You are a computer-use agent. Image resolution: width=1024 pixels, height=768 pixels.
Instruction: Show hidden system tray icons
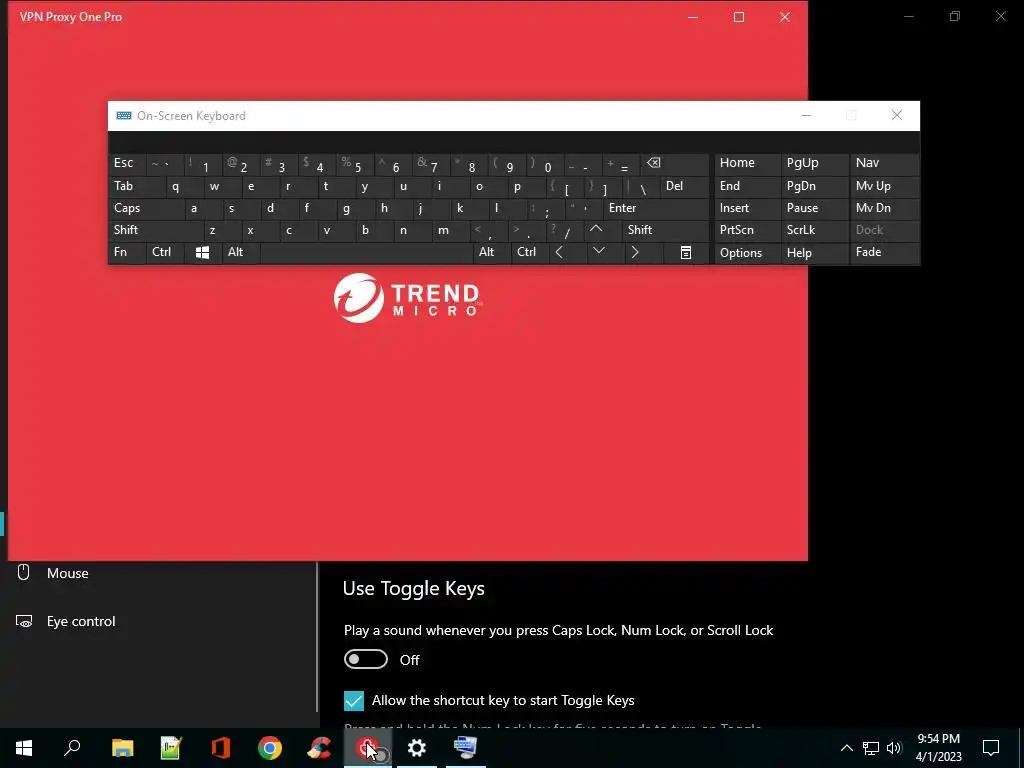click(x=846, y=748)
